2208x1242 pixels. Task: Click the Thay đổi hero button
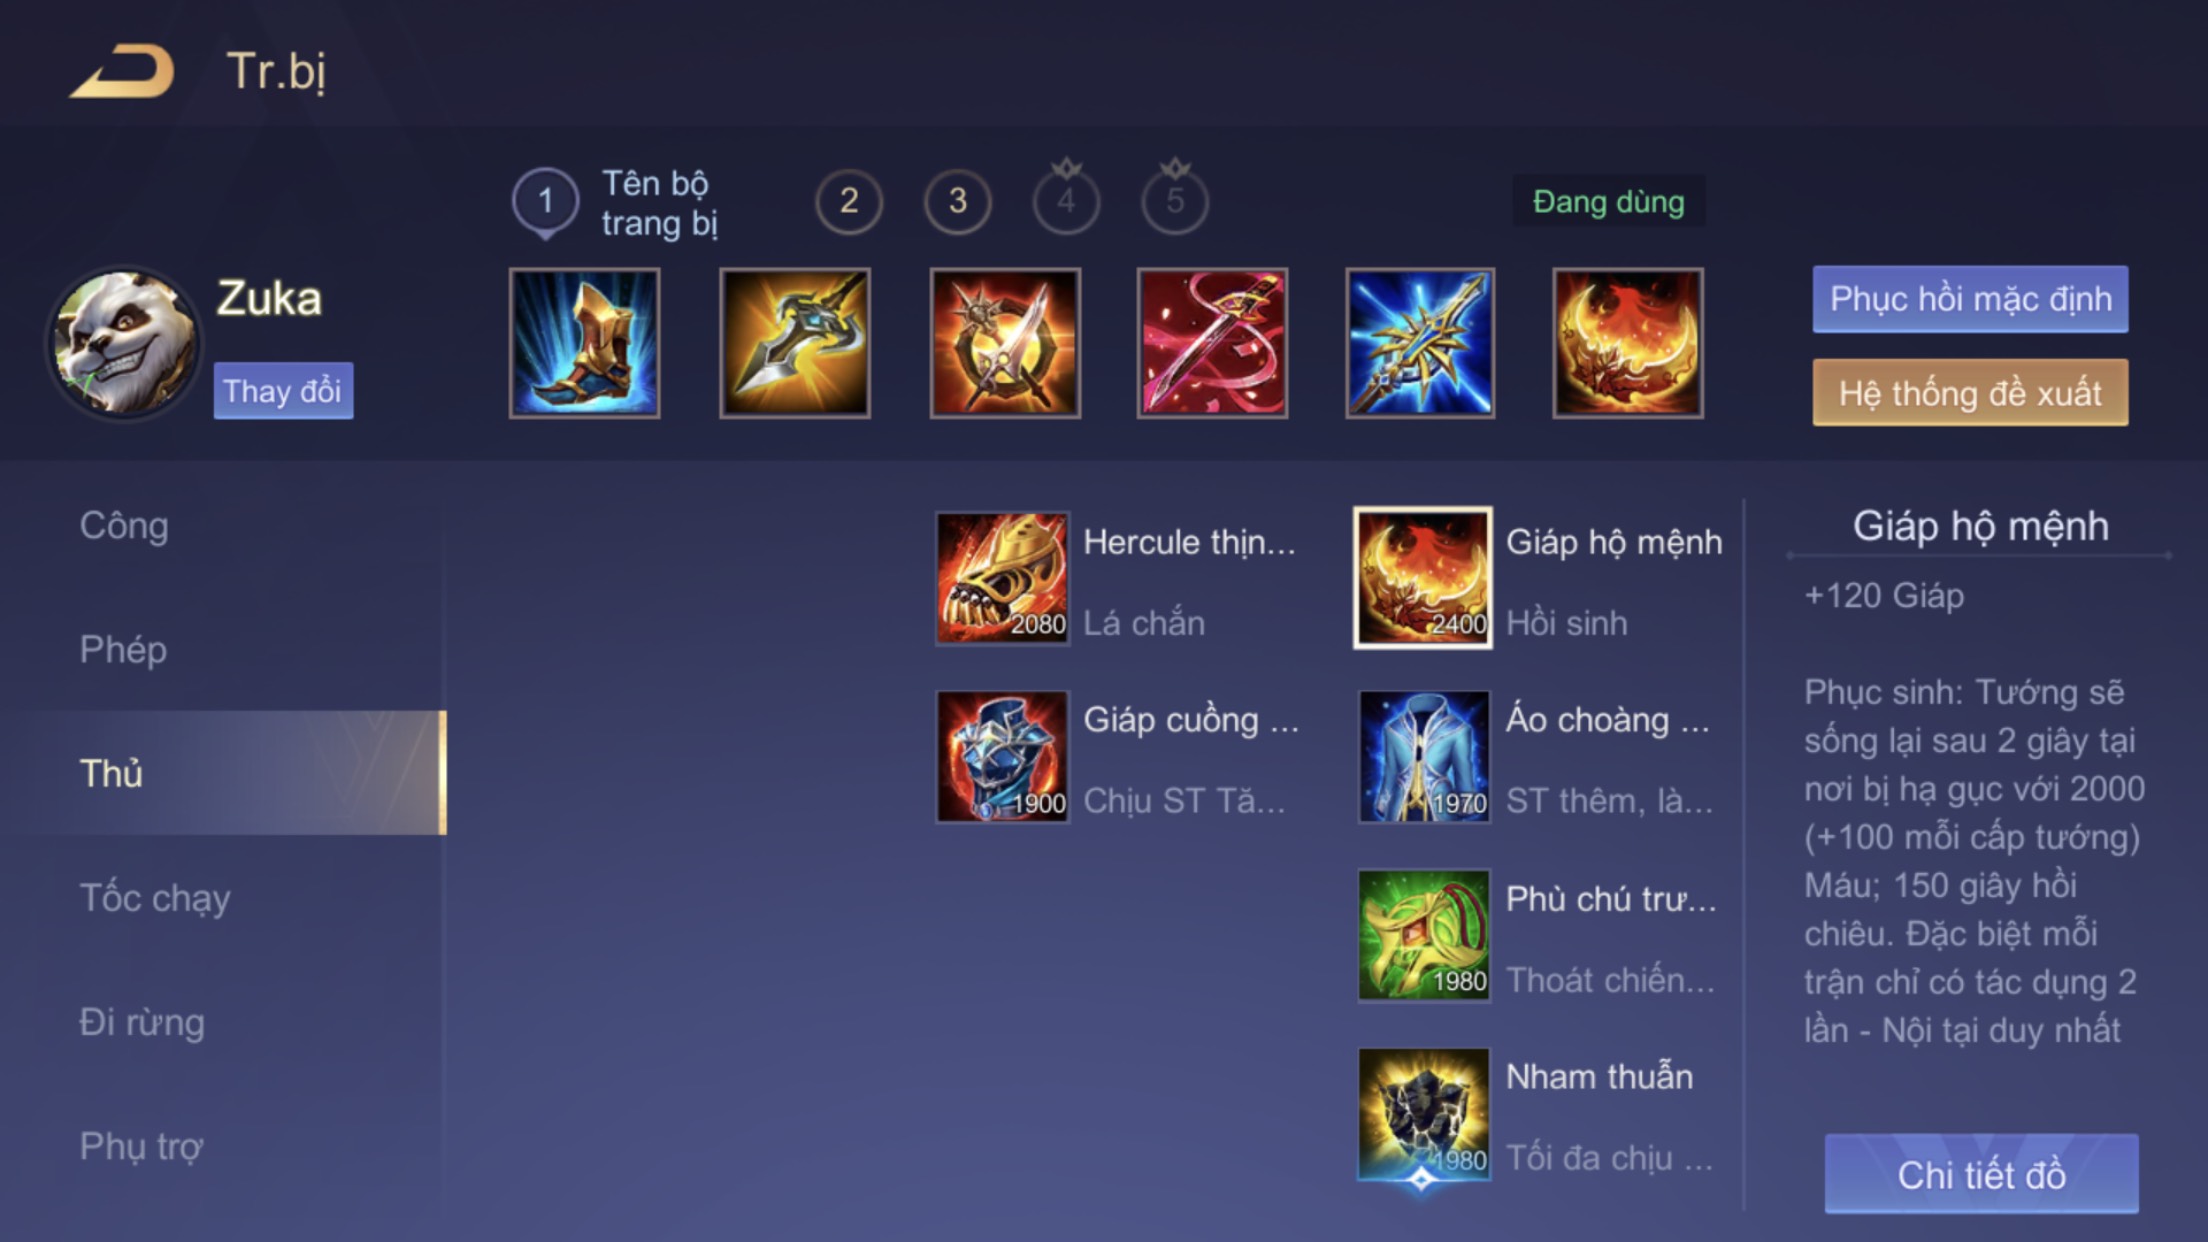283,391
